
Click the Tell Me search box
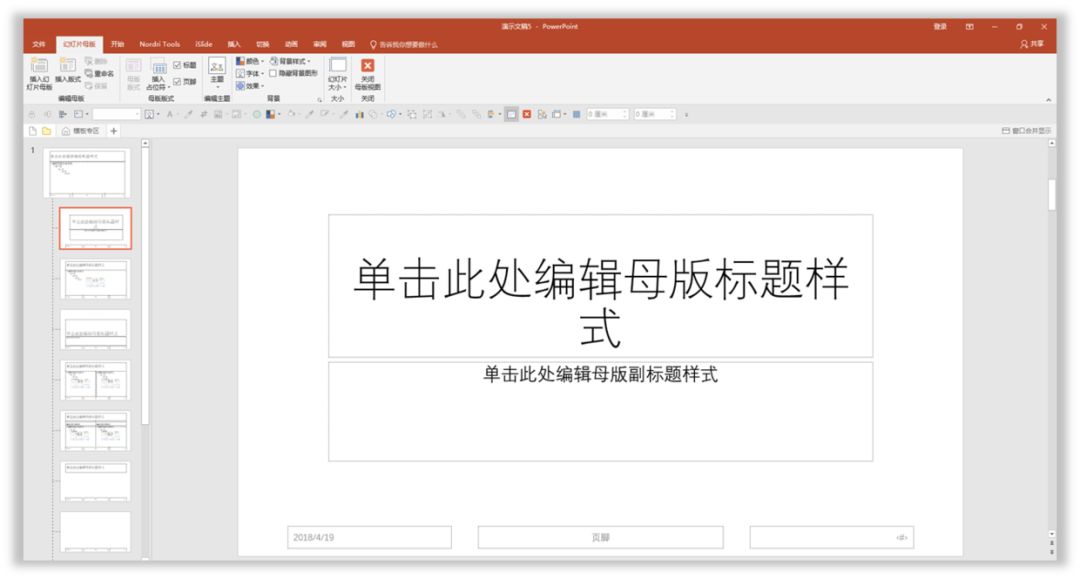(x=404, y=45)
